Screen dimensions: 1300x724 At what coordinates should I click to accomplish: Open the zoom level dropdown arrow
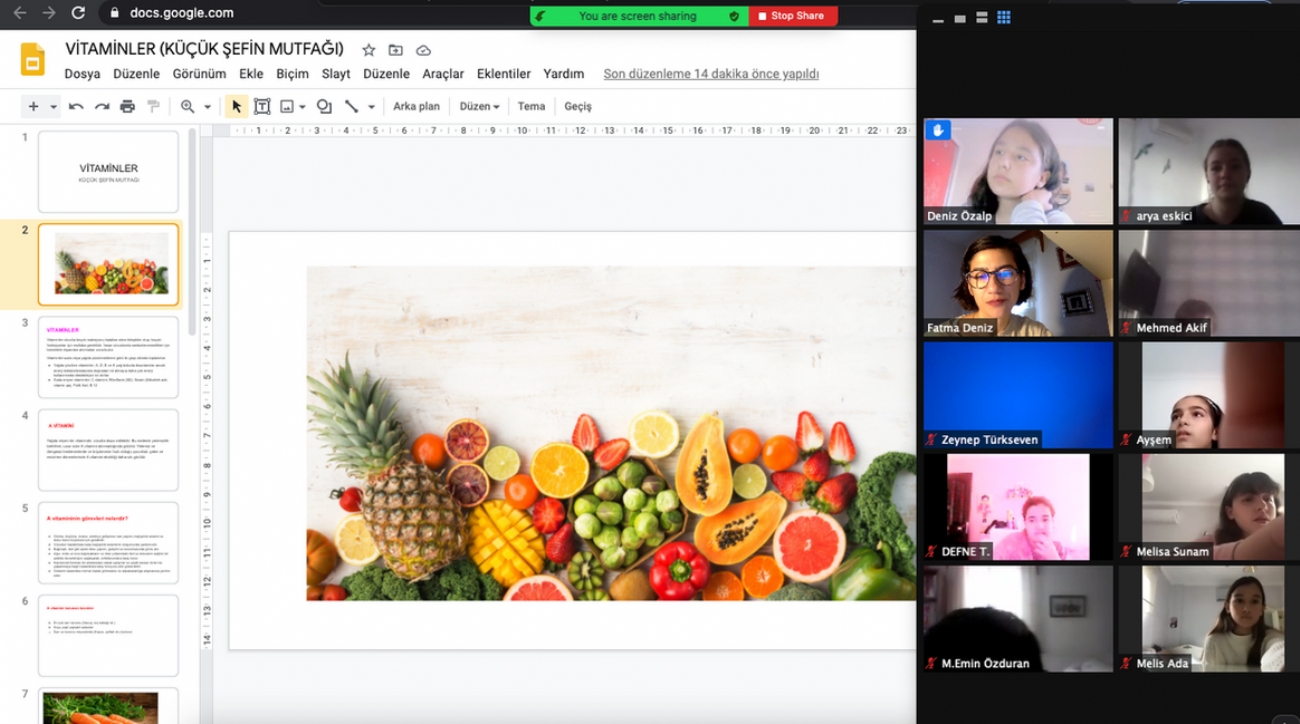[207, 106]
